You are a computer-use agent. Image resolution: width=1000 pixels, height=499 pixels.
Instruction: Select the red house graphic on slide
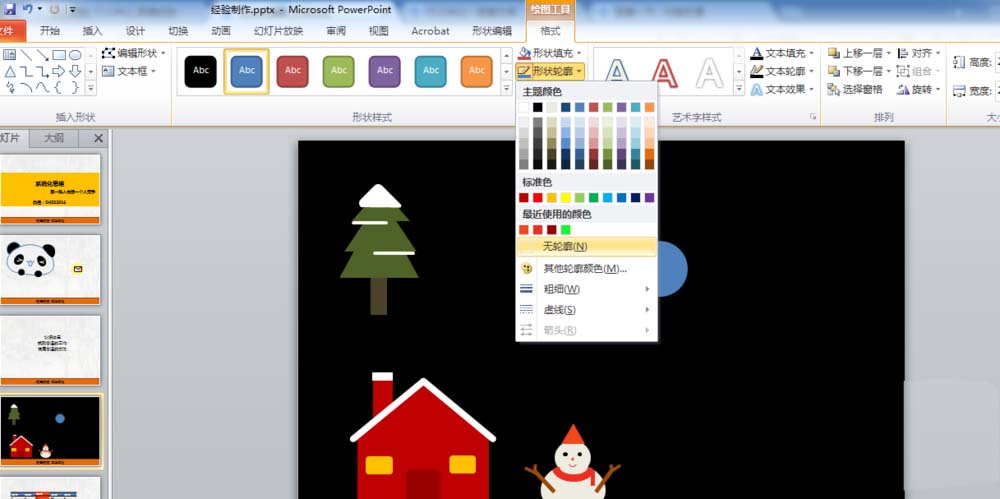pyautogui.click(x=423, y=436)
